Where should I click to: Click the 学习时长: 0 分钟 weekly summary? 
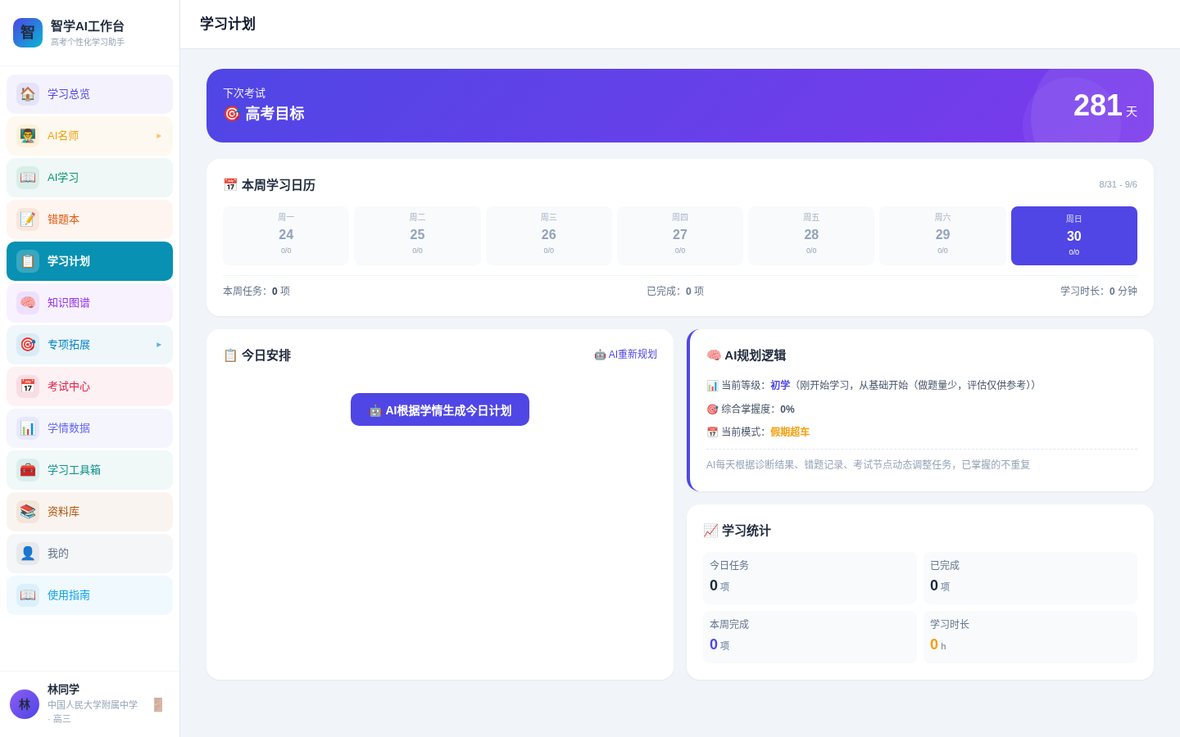(1099, 291)
